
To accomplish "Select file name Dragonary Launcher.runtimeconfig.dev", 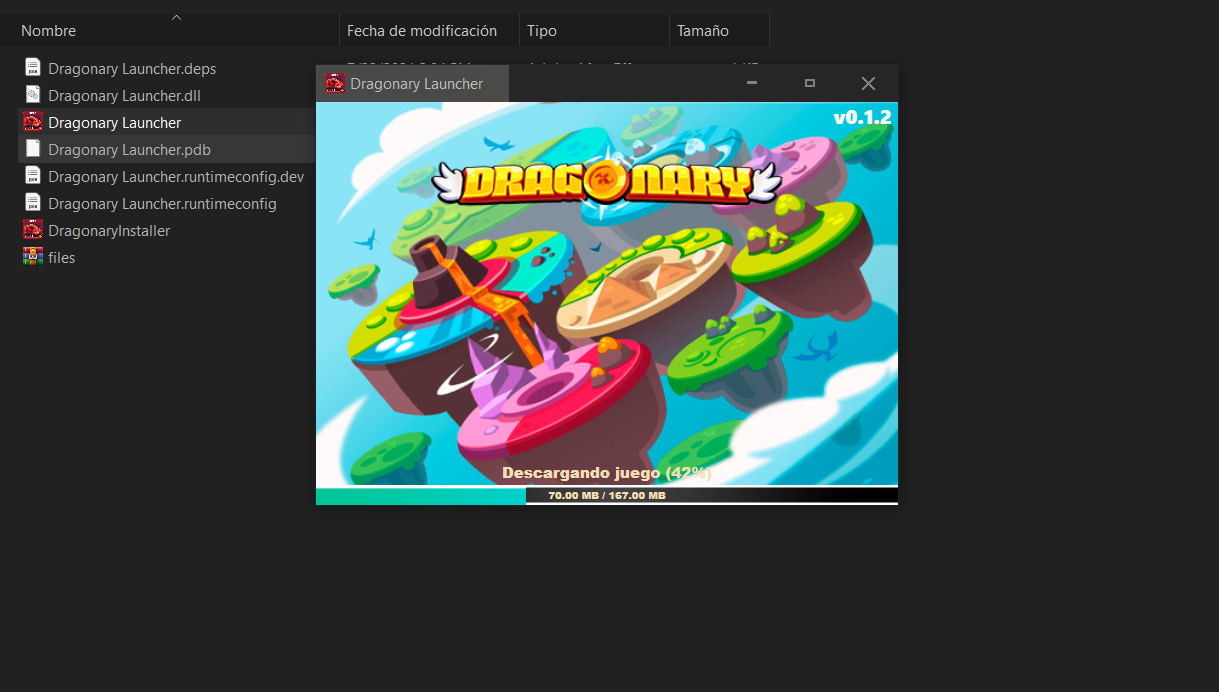I will 176,176.
